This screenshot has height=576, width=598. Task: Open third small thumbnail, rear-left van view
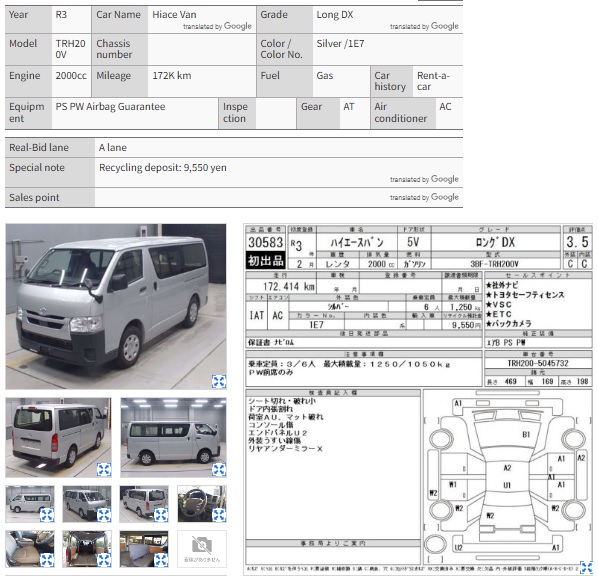[144, 504]
